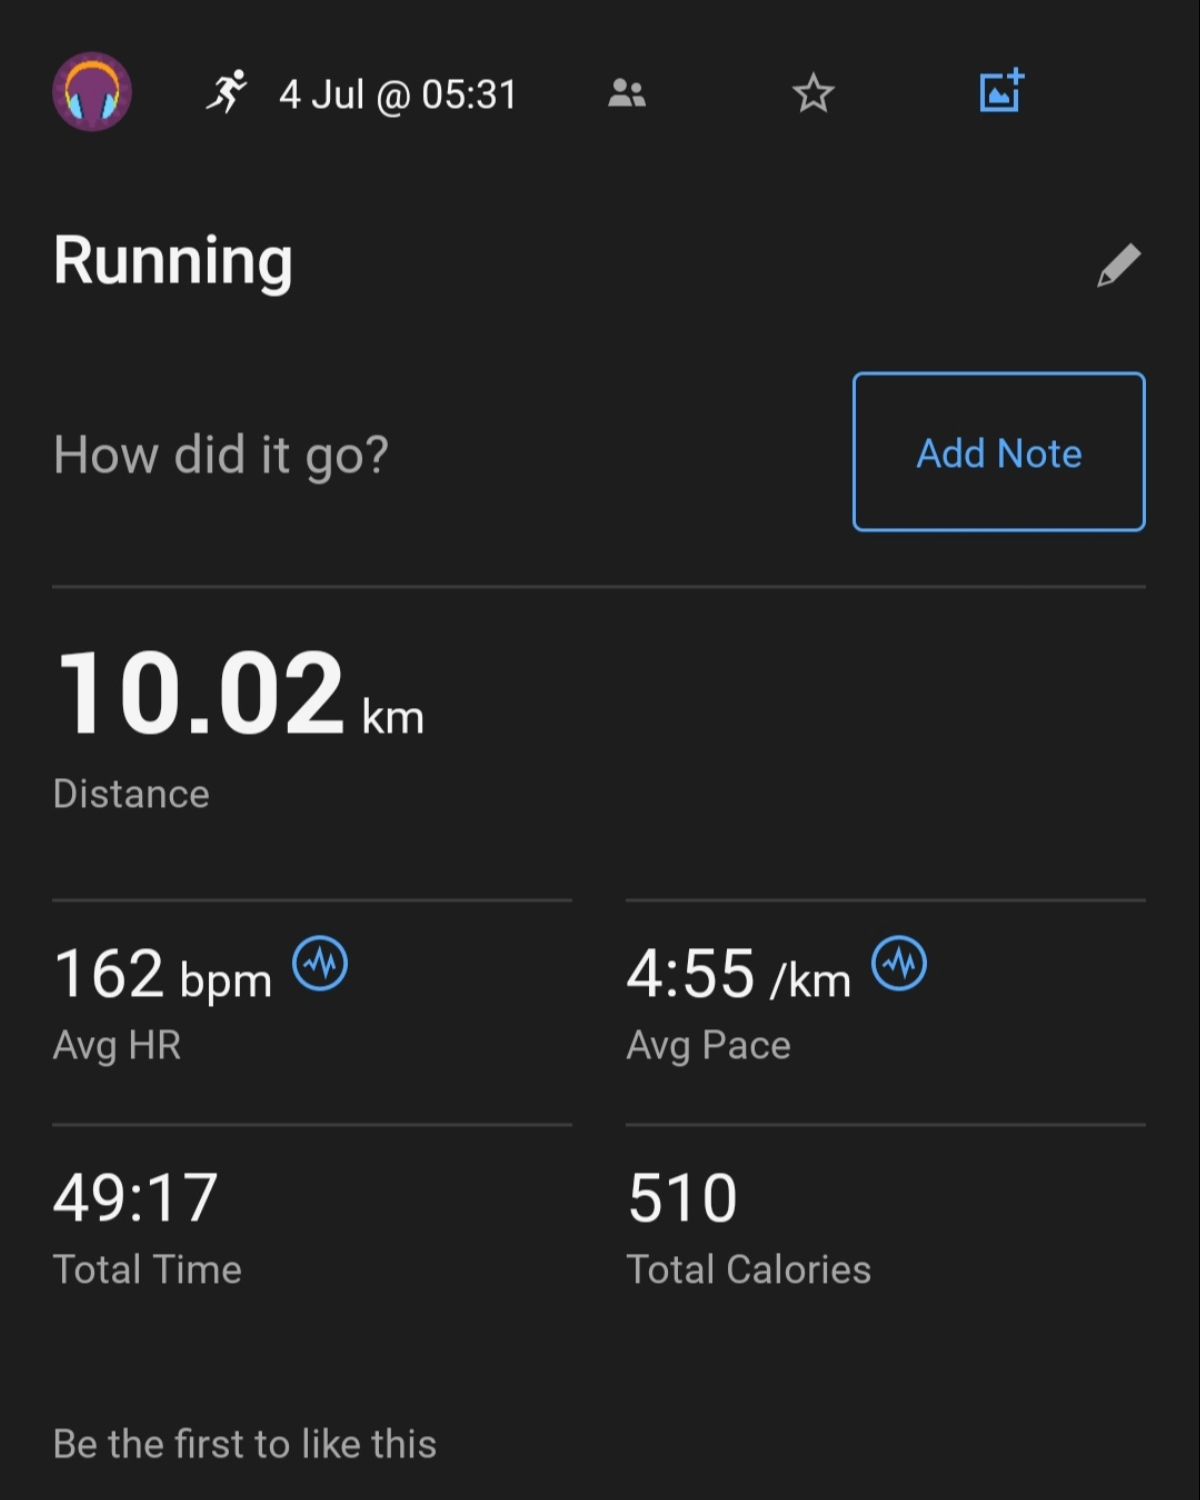Tap the 510 Total Calories stat

(683, 1197)
